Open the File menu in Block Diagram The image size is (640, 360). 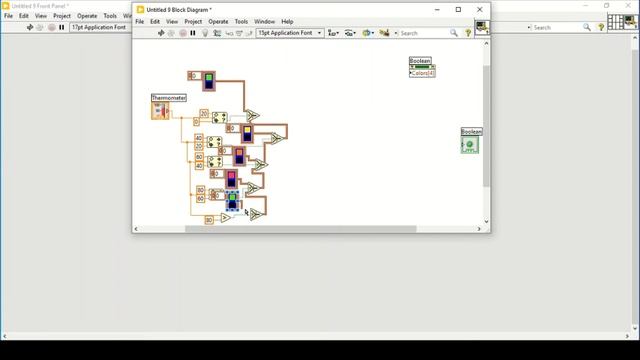[x=140, y=21]
